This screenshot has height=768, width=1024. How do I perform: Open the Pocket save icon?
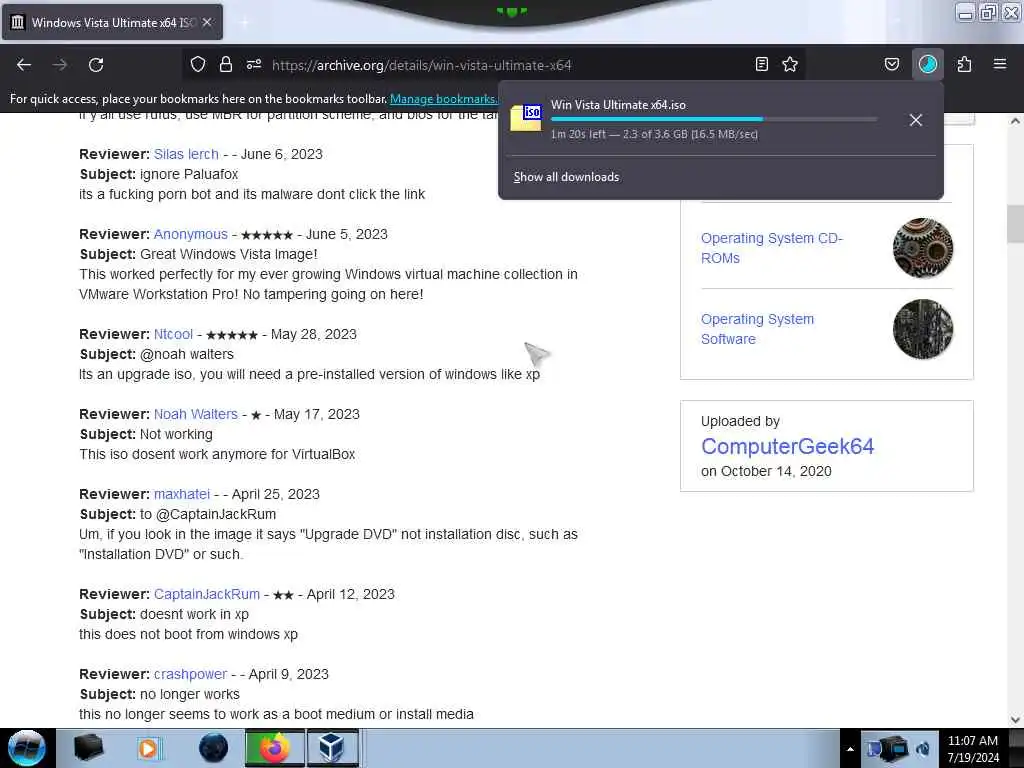point(892,64)
